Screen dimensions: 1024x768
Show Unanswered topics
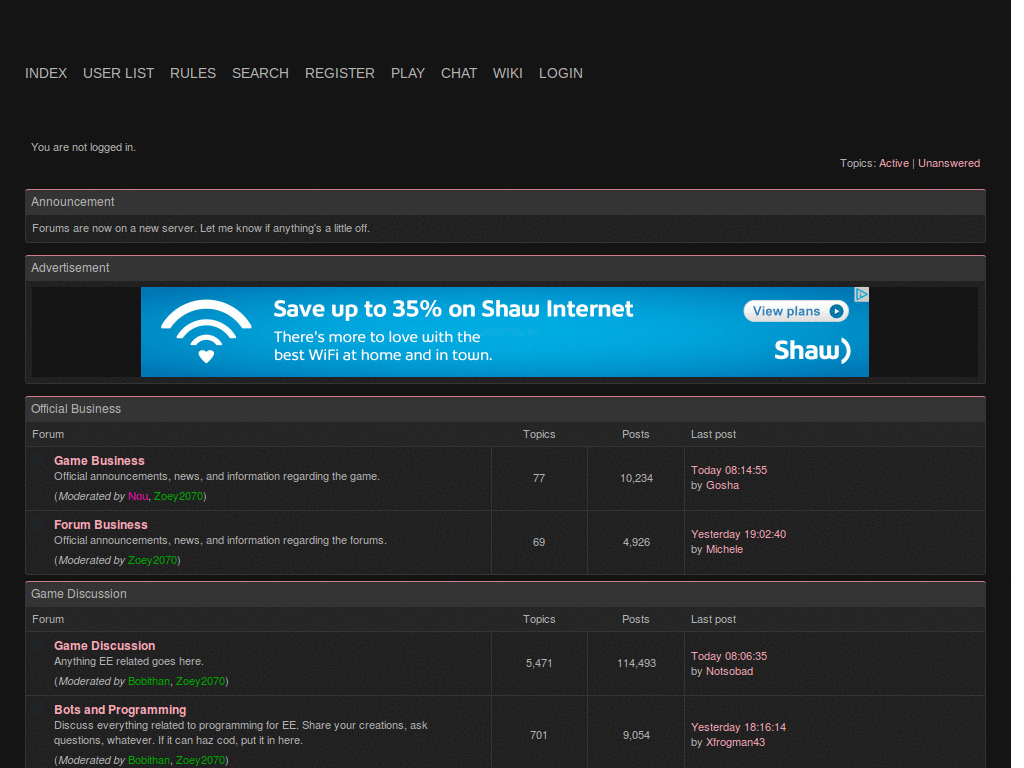pos(948,163)
